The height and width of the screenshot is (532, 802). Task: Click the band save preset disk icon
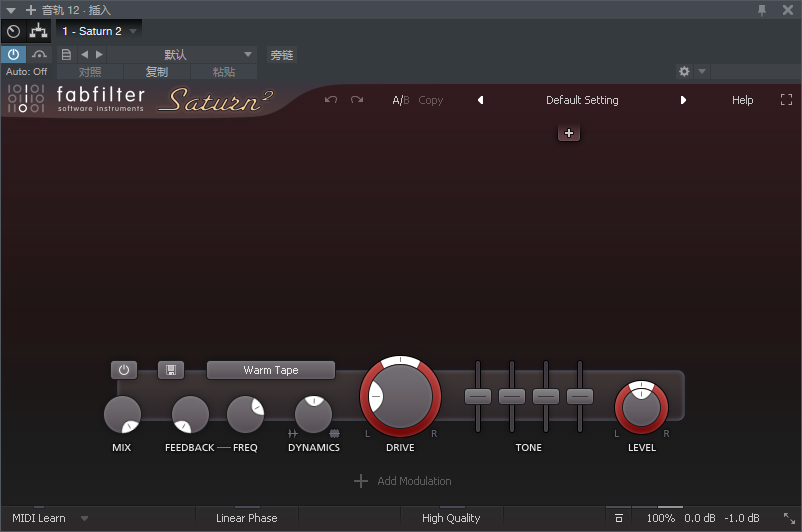pyautogui.click(x=171, y=370)
